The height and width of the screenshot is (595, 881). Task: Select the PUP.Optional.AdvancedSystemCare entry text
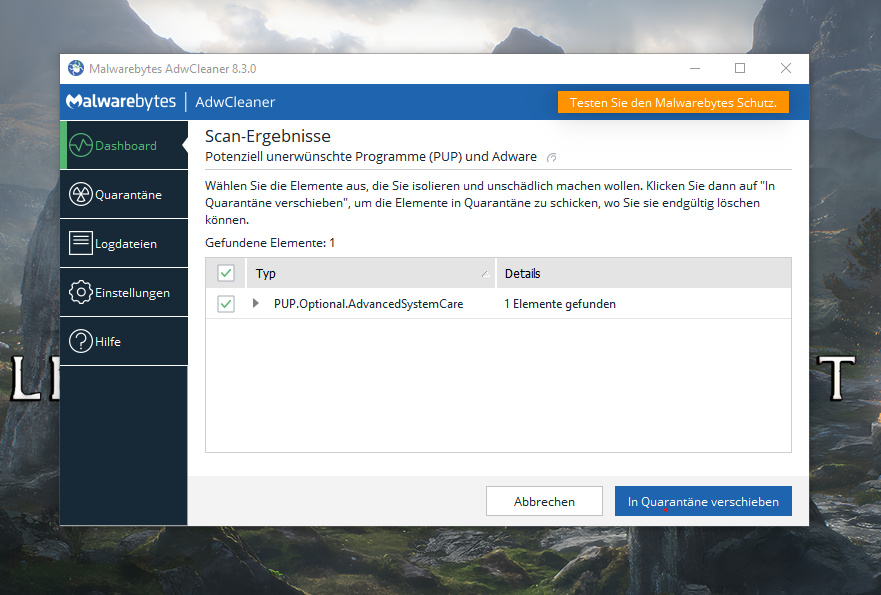tap(368, 304)
